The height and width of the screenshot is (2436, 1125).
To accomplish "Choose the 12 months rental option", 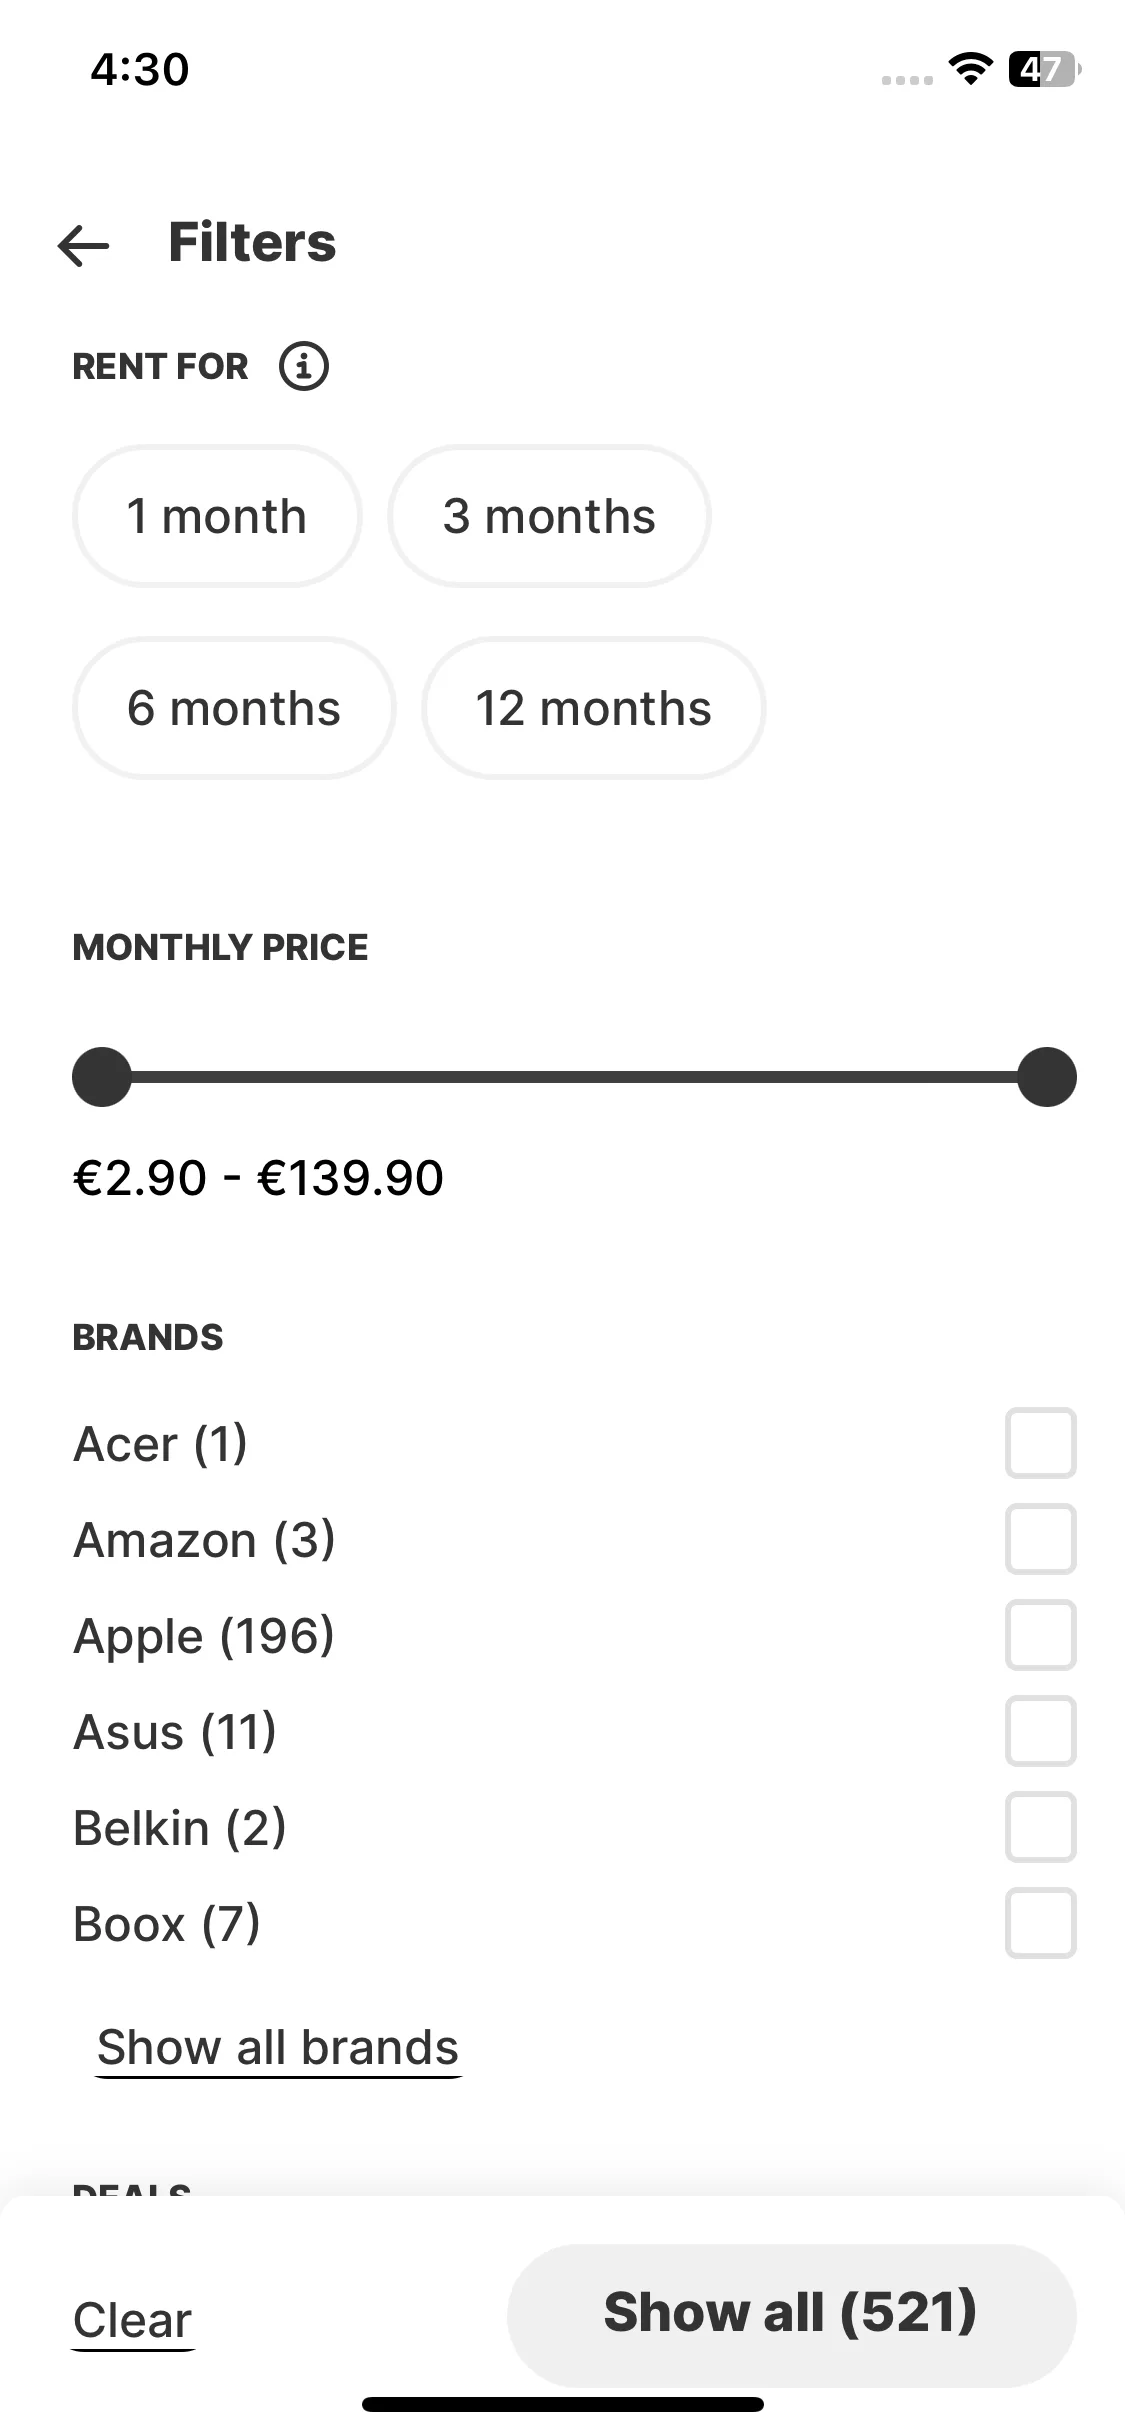I will point(594,708).
